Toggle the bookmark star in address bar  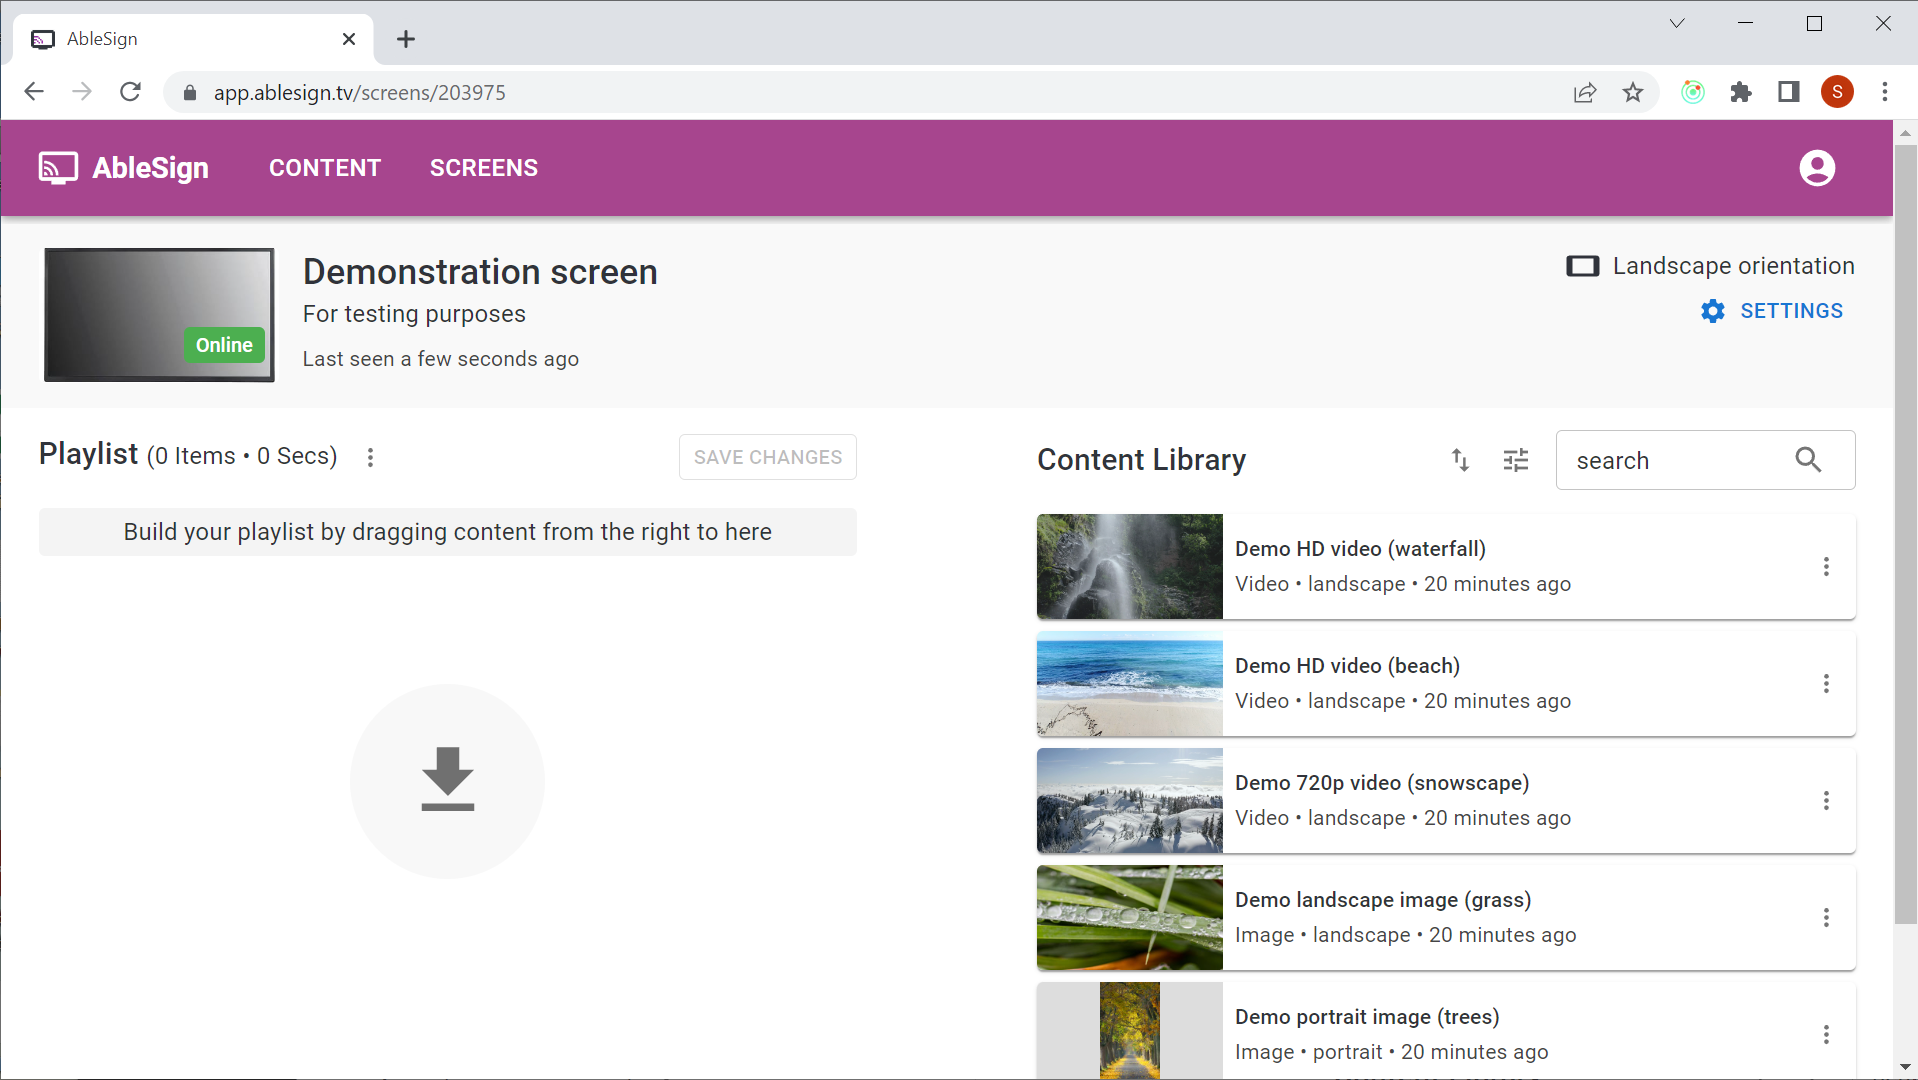pos(1633,92)
